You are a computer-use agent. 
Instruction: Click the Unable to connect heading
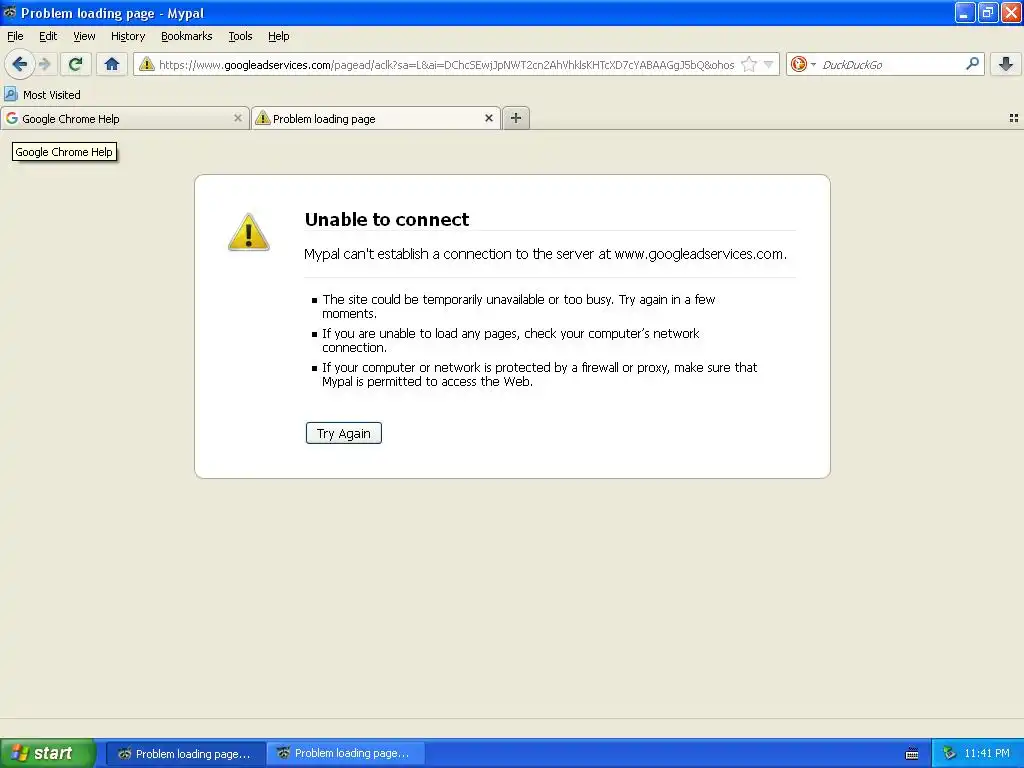[387, 219]
